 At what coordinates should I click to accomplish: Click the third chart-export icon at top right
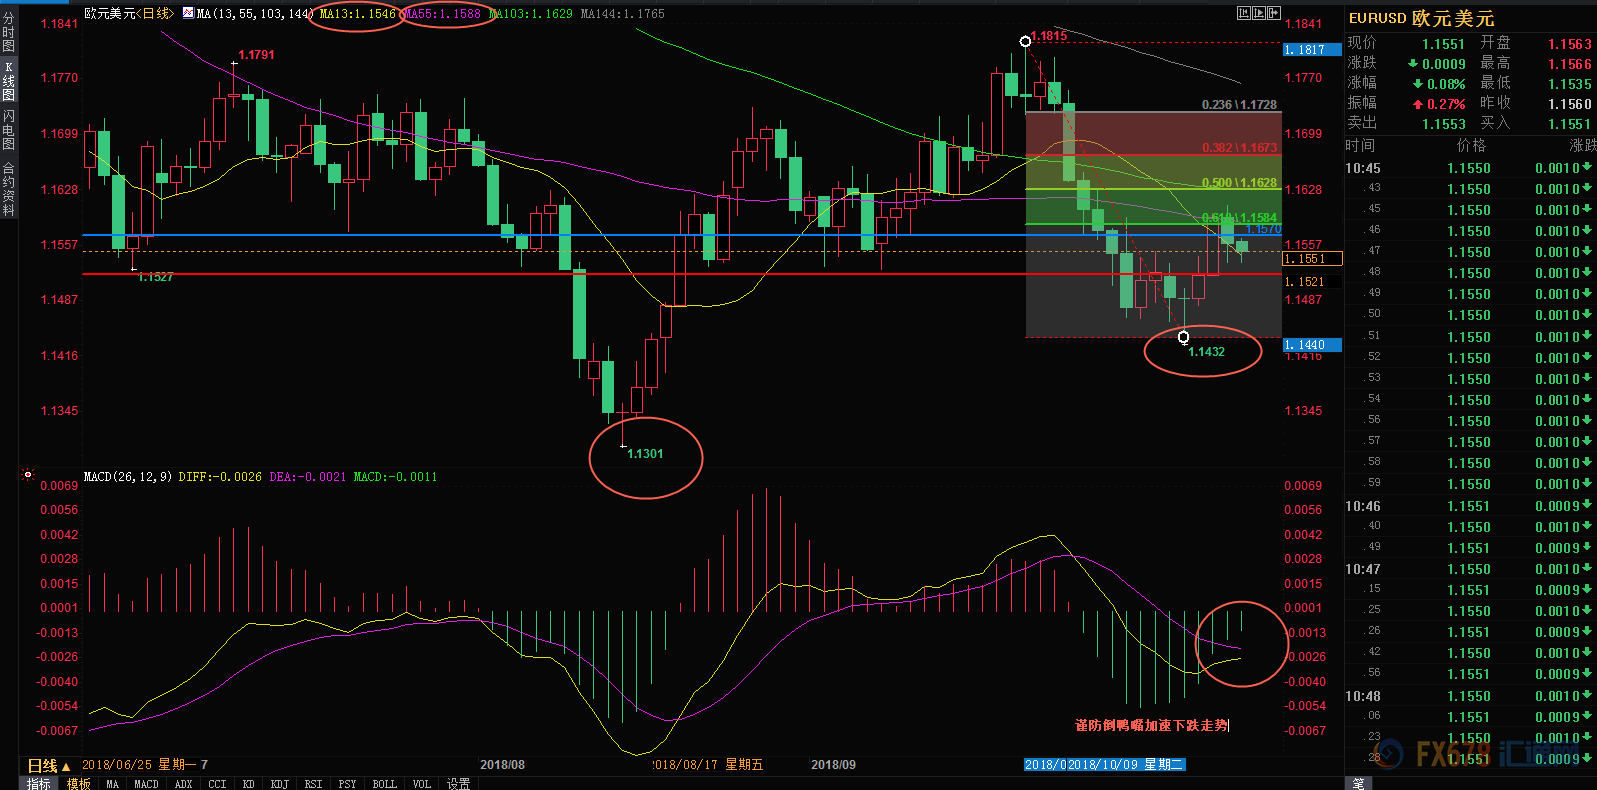click(1274, 13)
